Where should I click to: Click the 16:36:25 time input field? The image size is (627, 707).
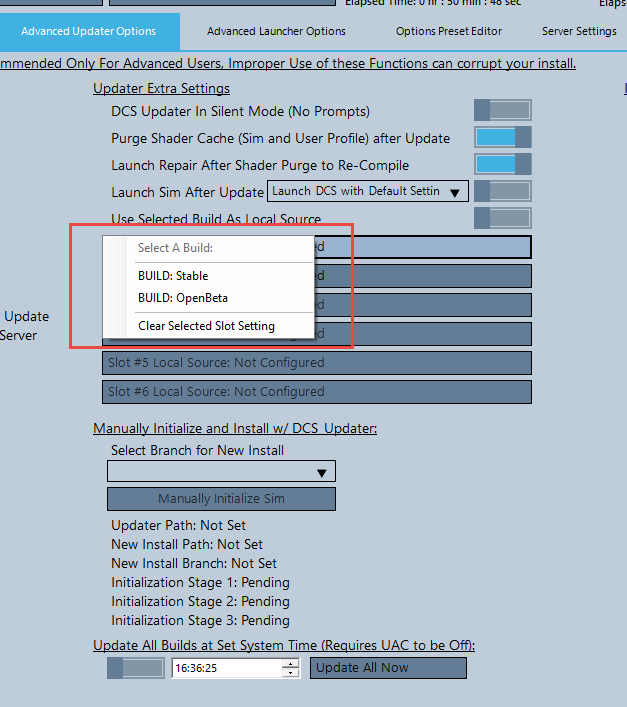click(x=228, y=668)
